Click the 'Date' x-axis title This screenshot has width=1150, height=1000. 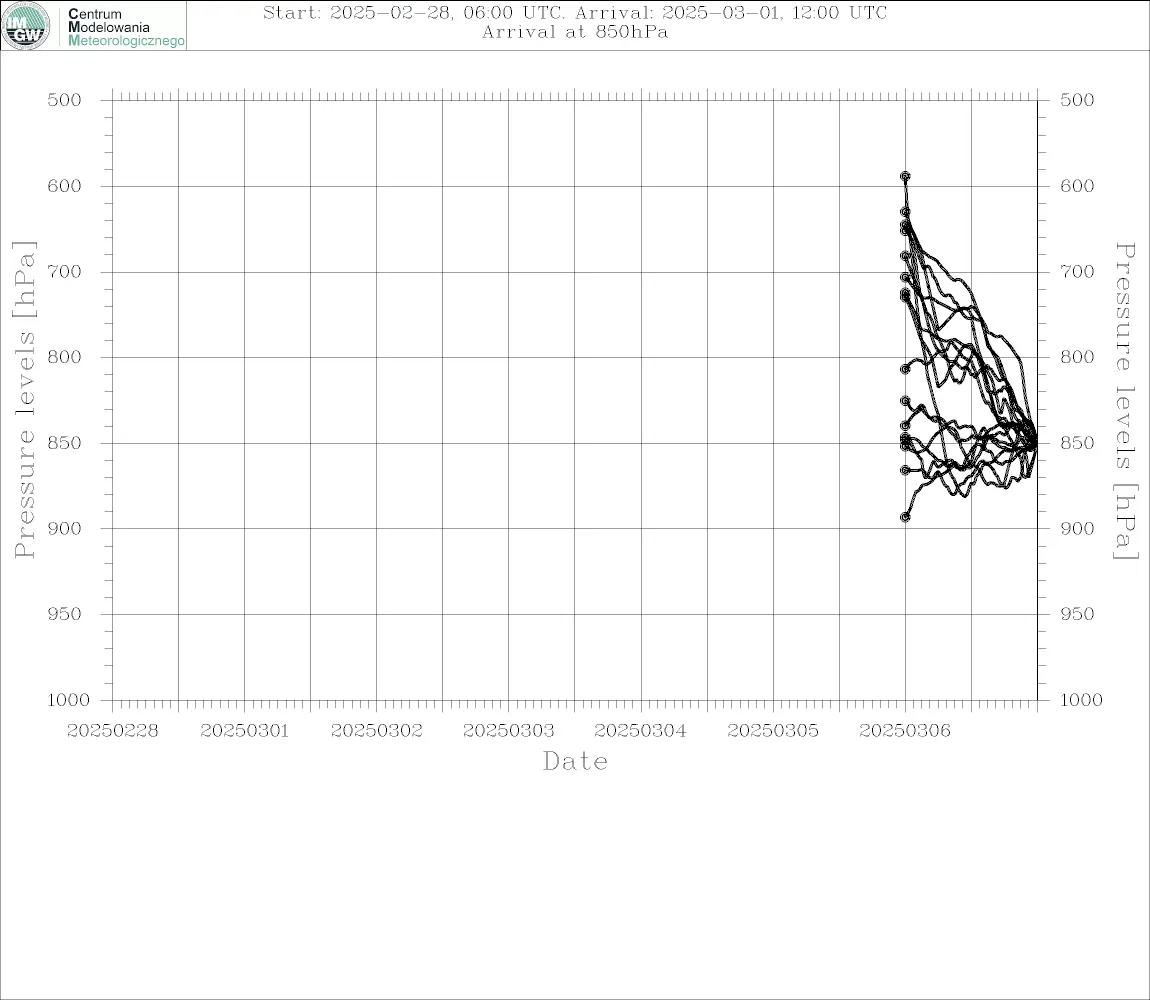(x=575, y=761)
